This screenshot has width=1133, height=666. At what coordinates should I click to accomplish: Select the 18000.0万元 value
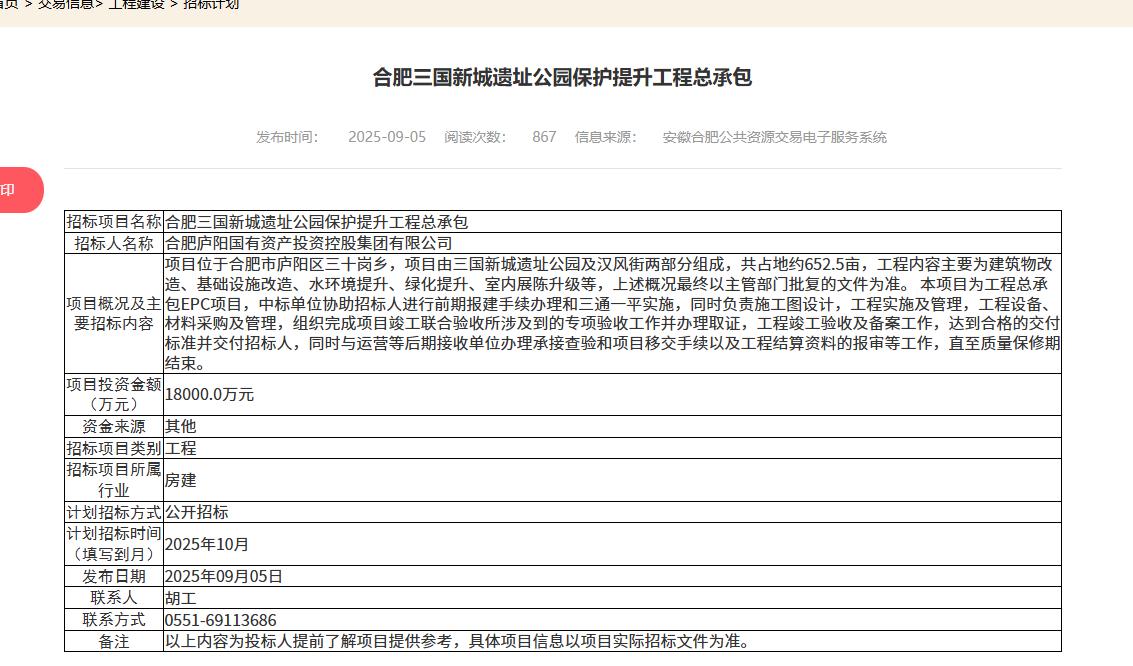pos(210,394)
